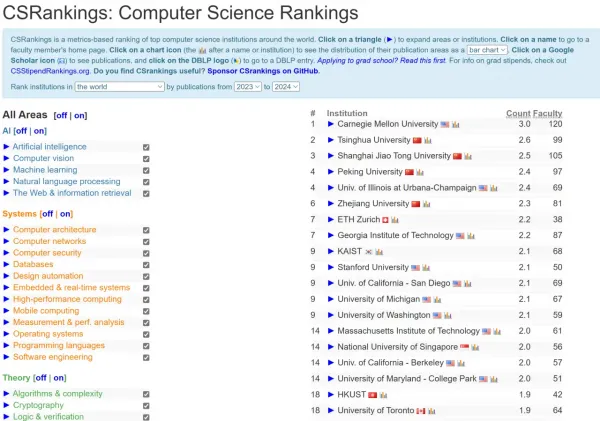This screenshot has width=600, height=421.
Task: Expand the Algorithms & complexity area triangle
Action: point(6,393)
